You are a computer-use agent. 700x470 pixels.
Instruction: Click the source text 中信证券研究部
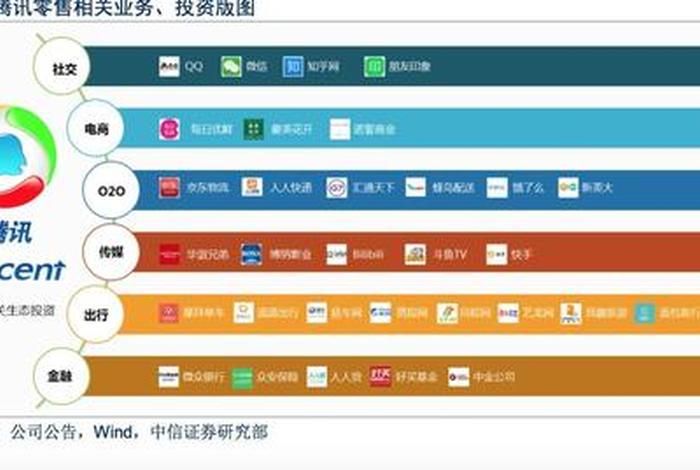[x=209, y=432]
